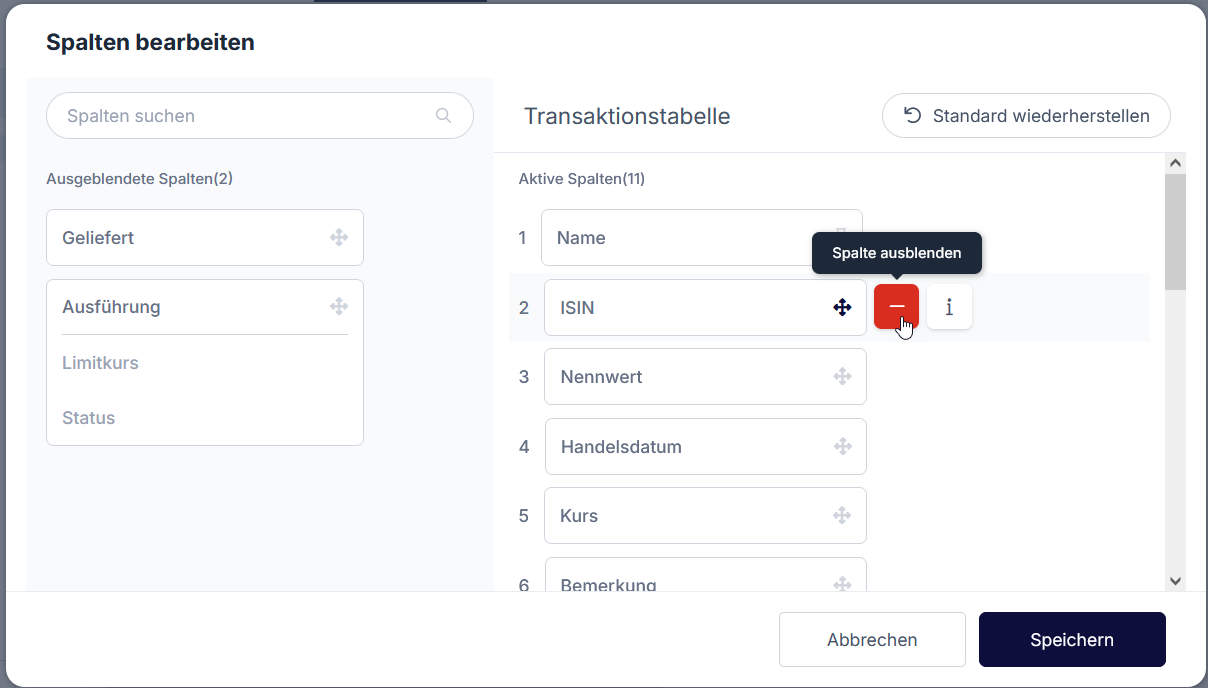Save changes with Speichern button
Viewport: 1208px width, 688px height.
pyautogui.click(x=1072, y=640)
